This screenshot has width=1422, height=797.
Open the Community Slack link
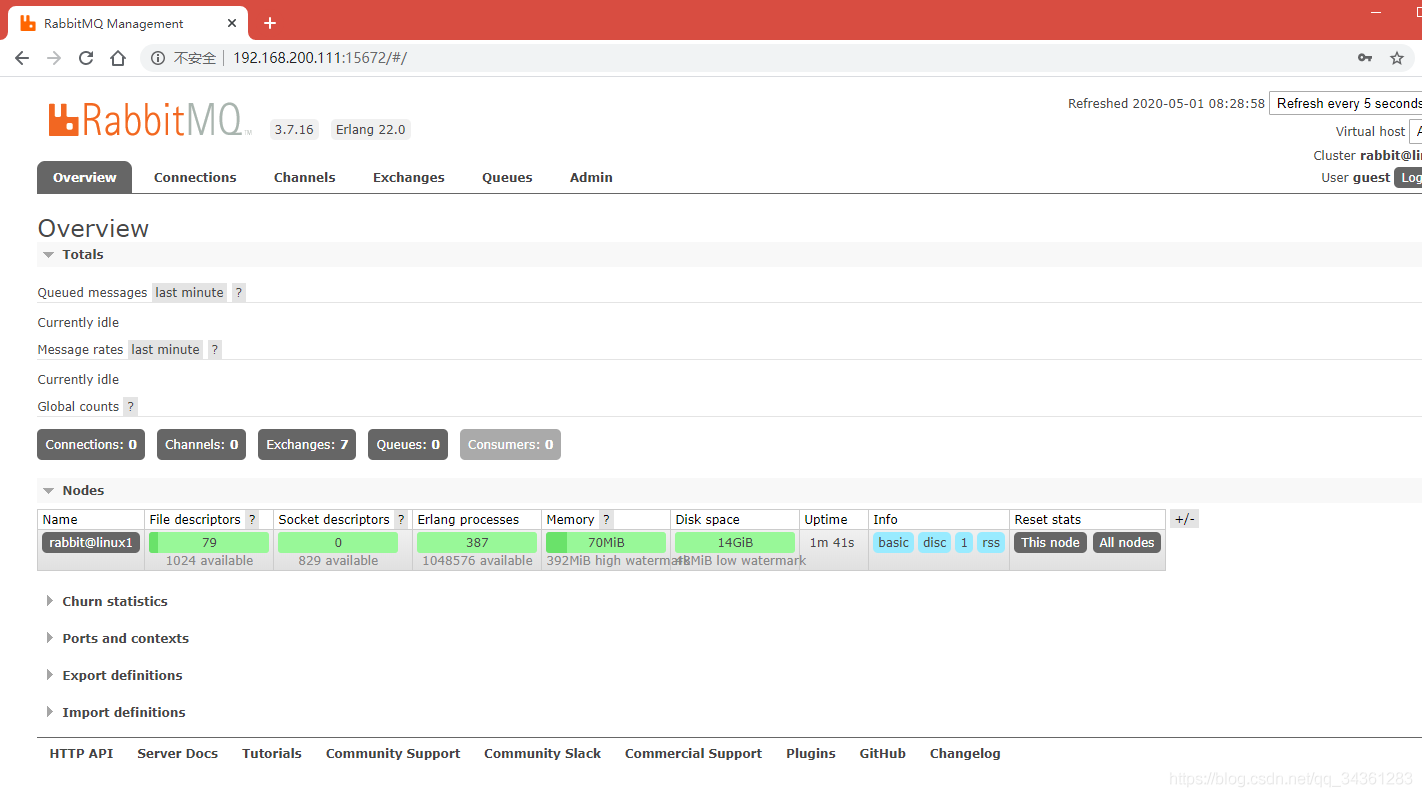543,754
